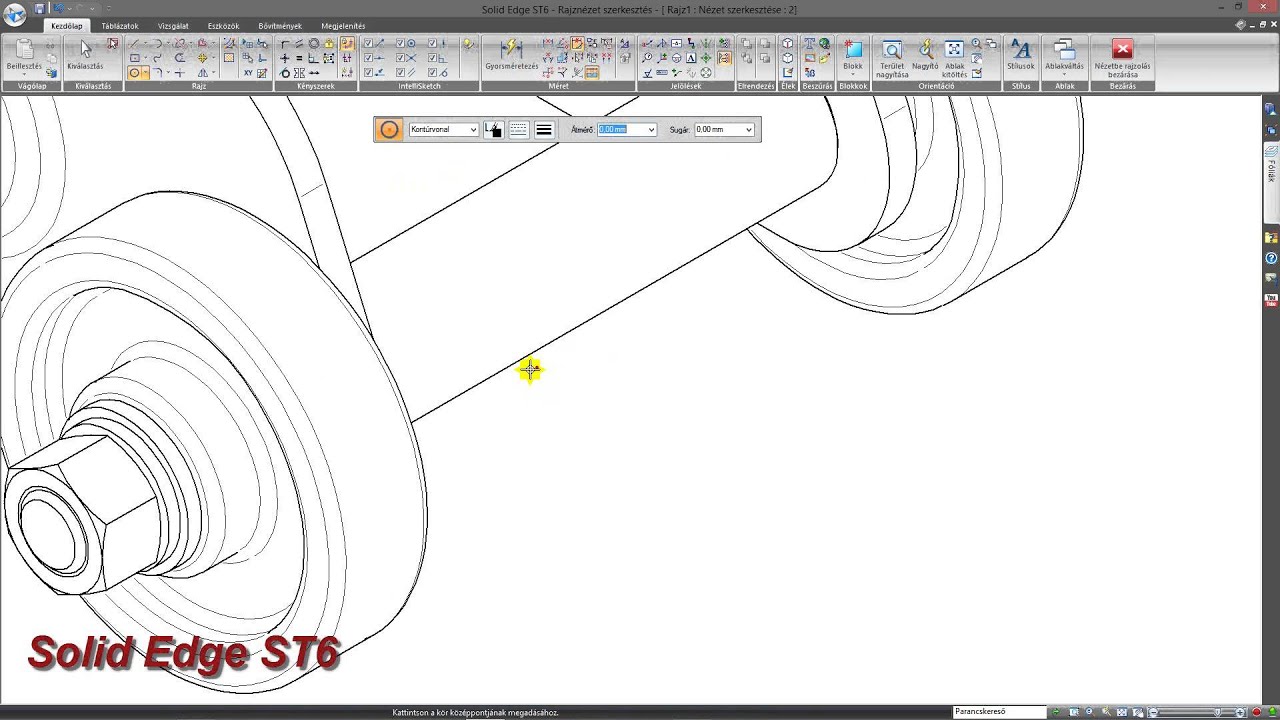Toggle first IntelliSketch checkbox in bottom row
1280x720 pixels.
click(368, 72)
